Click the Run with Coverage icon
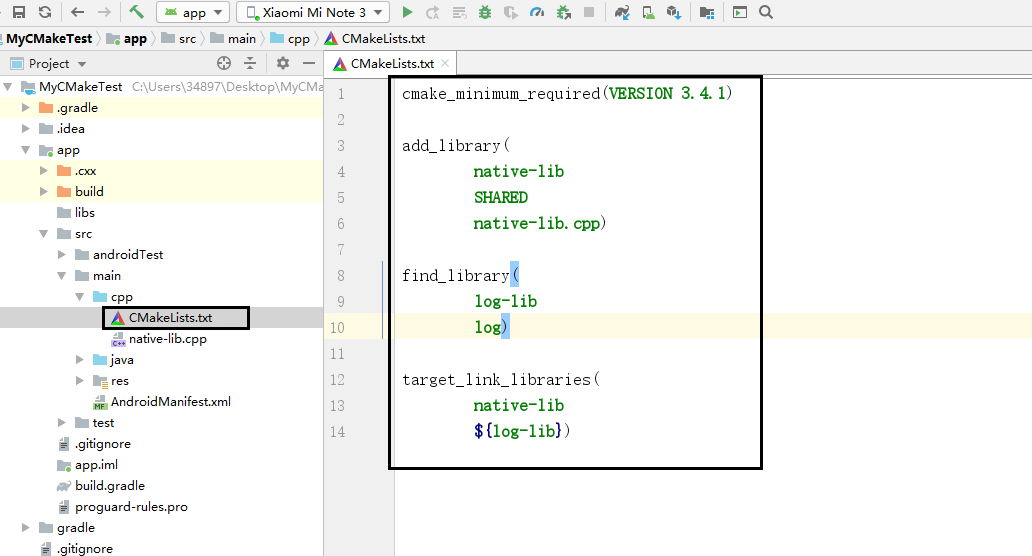This screenshot has width=1032, height=556. tap(511, 12)
